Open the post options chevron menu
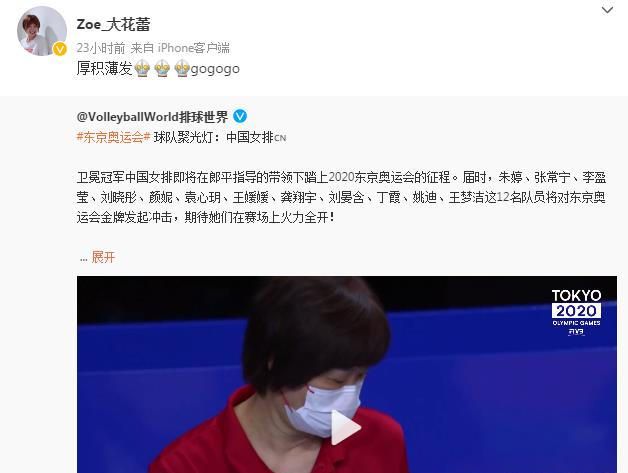The height and width of the screenshot is (473, 628). [607, 10]
